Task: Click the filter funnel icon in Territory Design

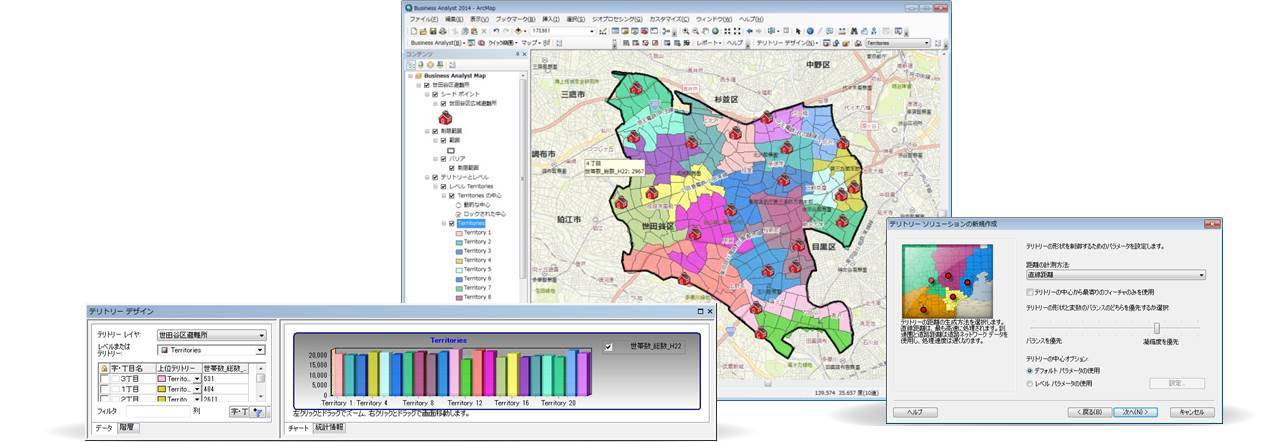Action: 259,412
